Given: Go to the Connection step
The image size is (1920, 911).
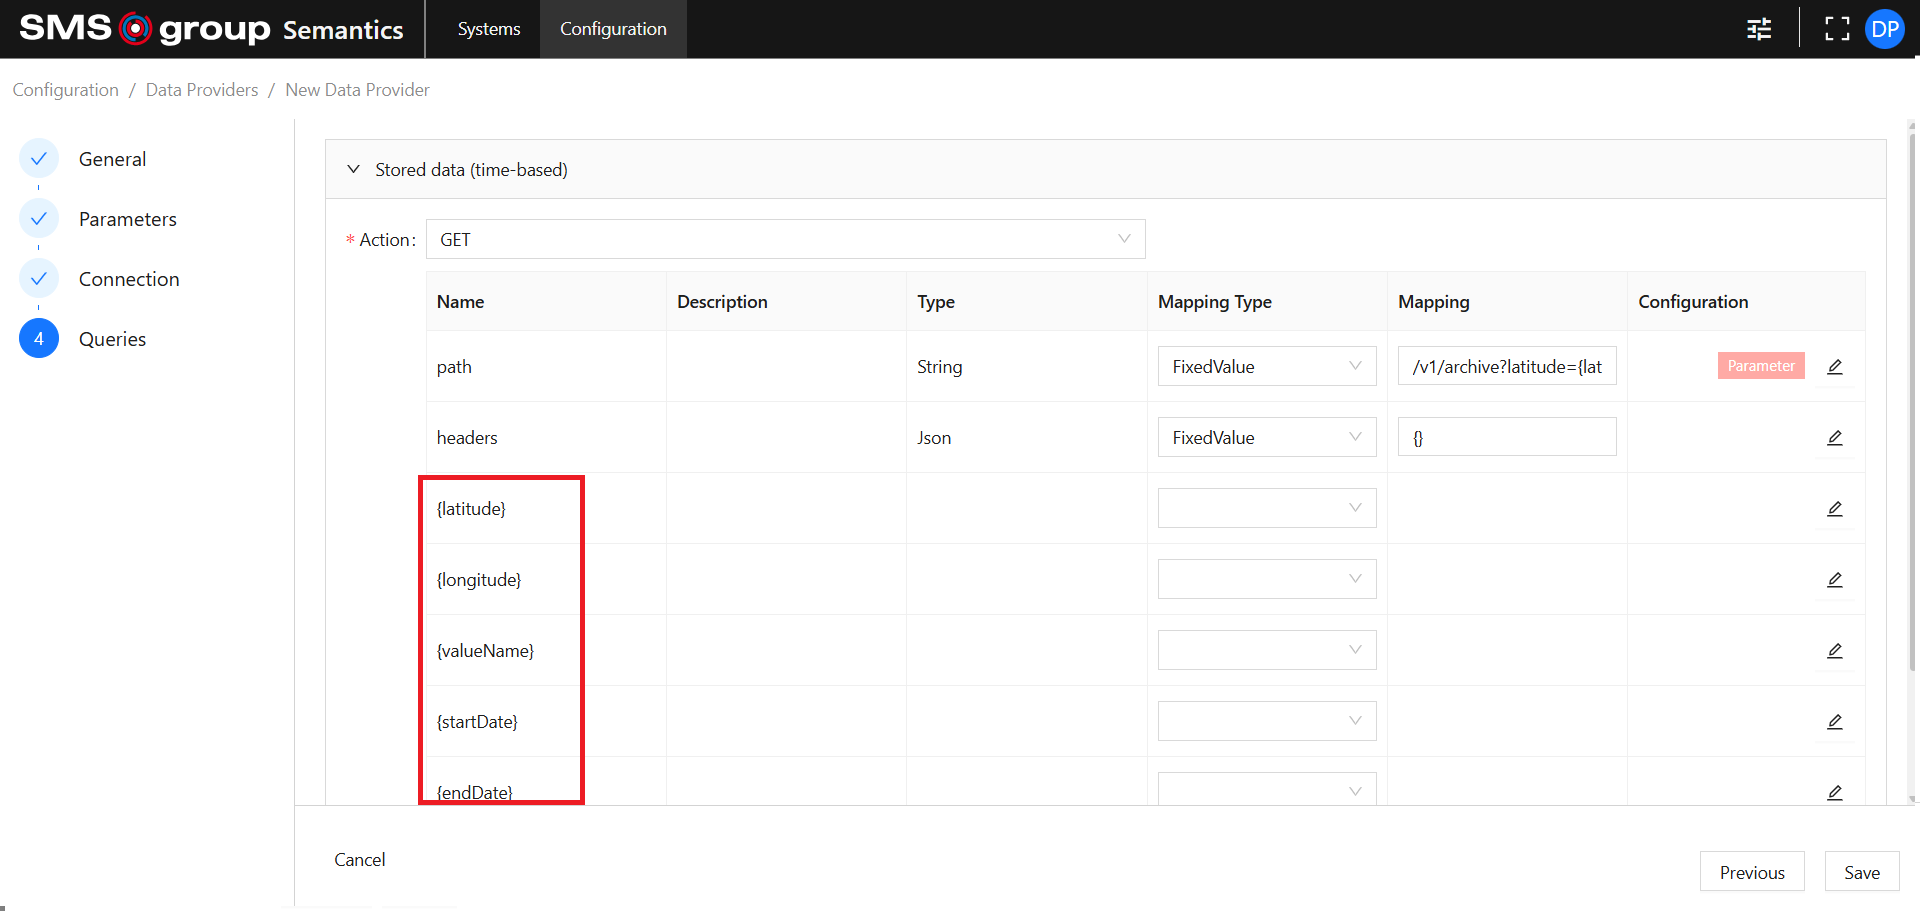Looking at the screenshot, I should point(129,279).
